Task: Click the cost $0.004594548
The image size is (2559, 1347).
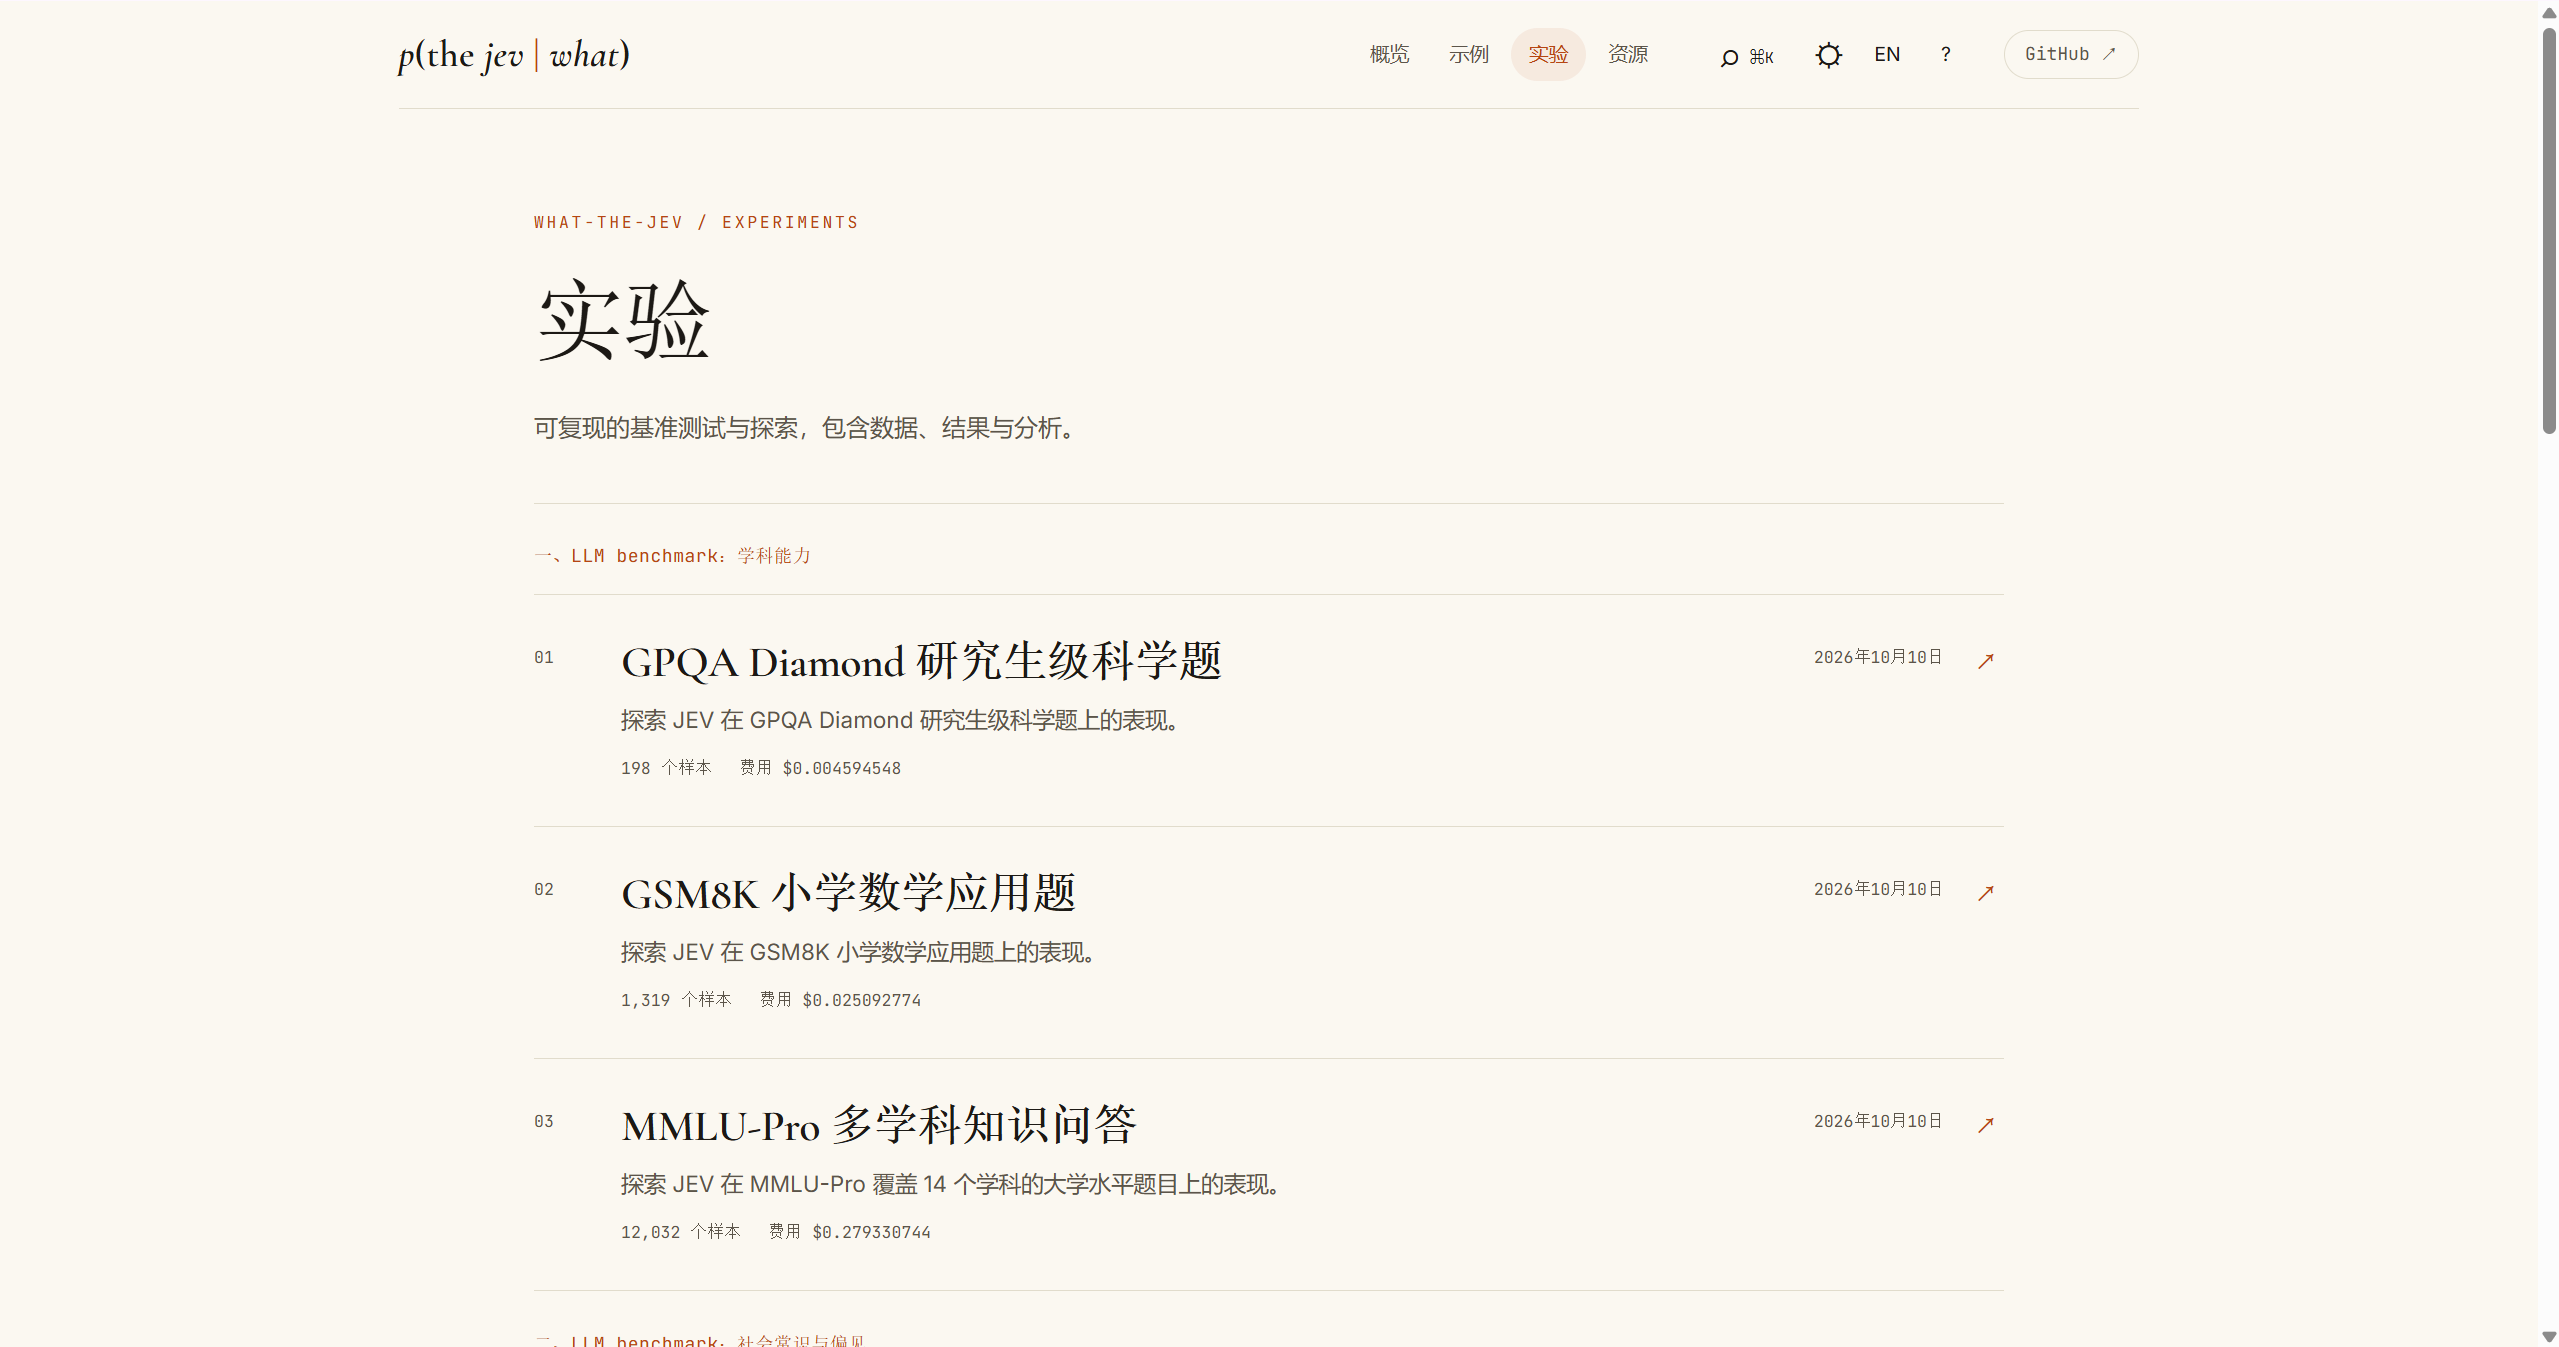Action: [841, 768]
